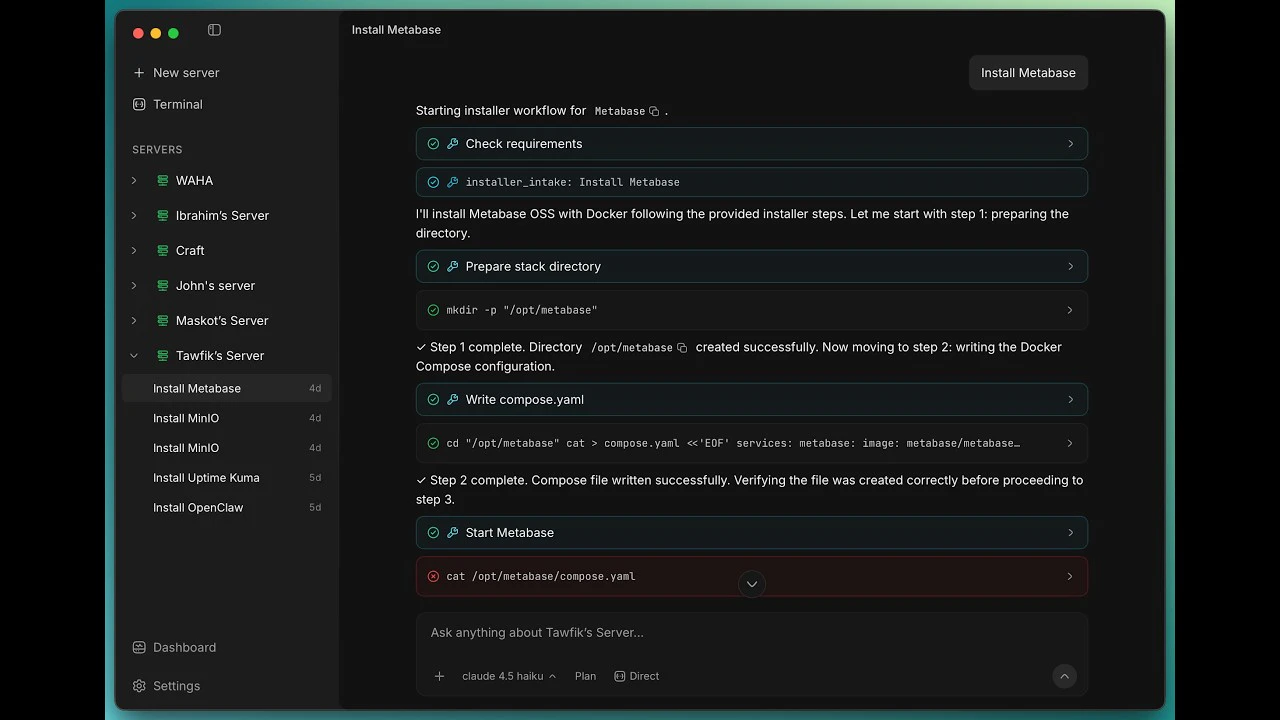Click the red error icon on the cat command
Viewport: 1280px width, 720px height.
[x=433, y=576]
